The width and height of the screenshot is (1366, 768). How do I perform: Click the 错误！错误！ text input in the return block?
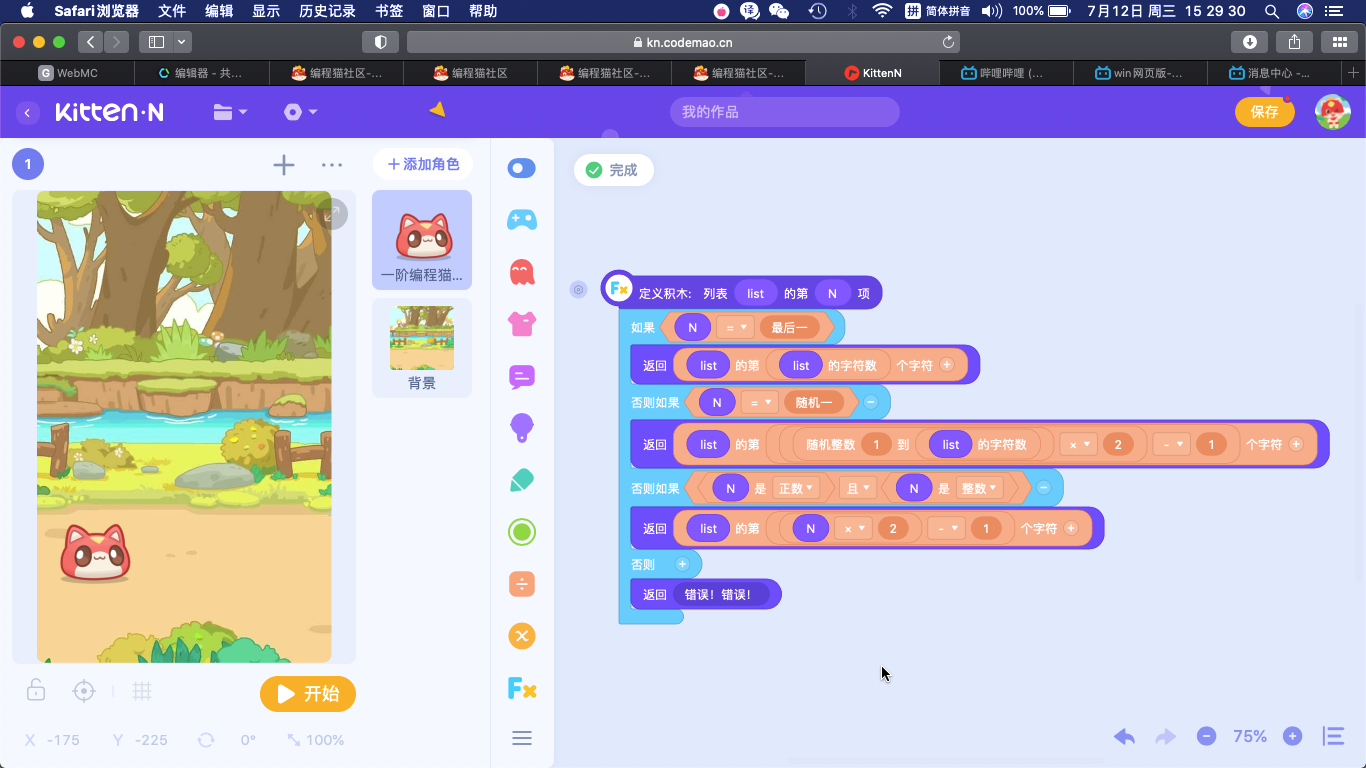[720, 595]
